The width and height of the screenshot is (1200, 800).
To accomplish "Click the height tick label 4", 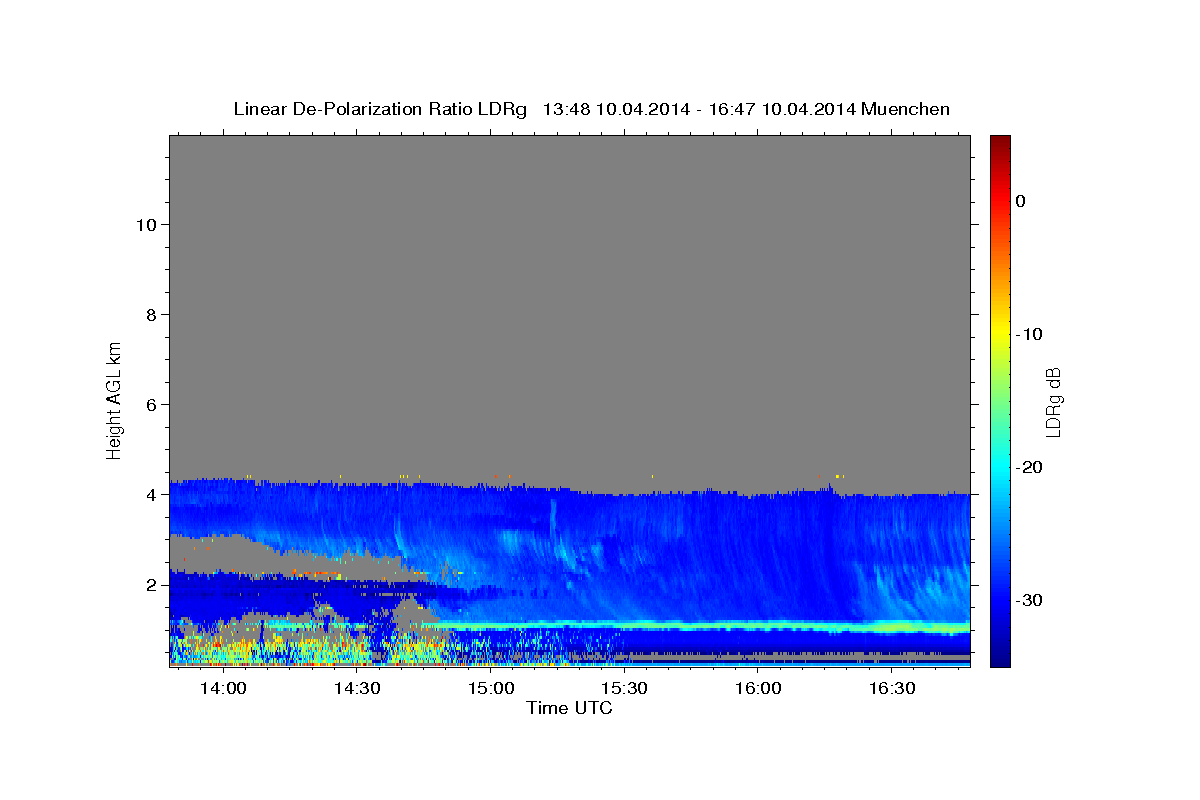I will point(149,494).
